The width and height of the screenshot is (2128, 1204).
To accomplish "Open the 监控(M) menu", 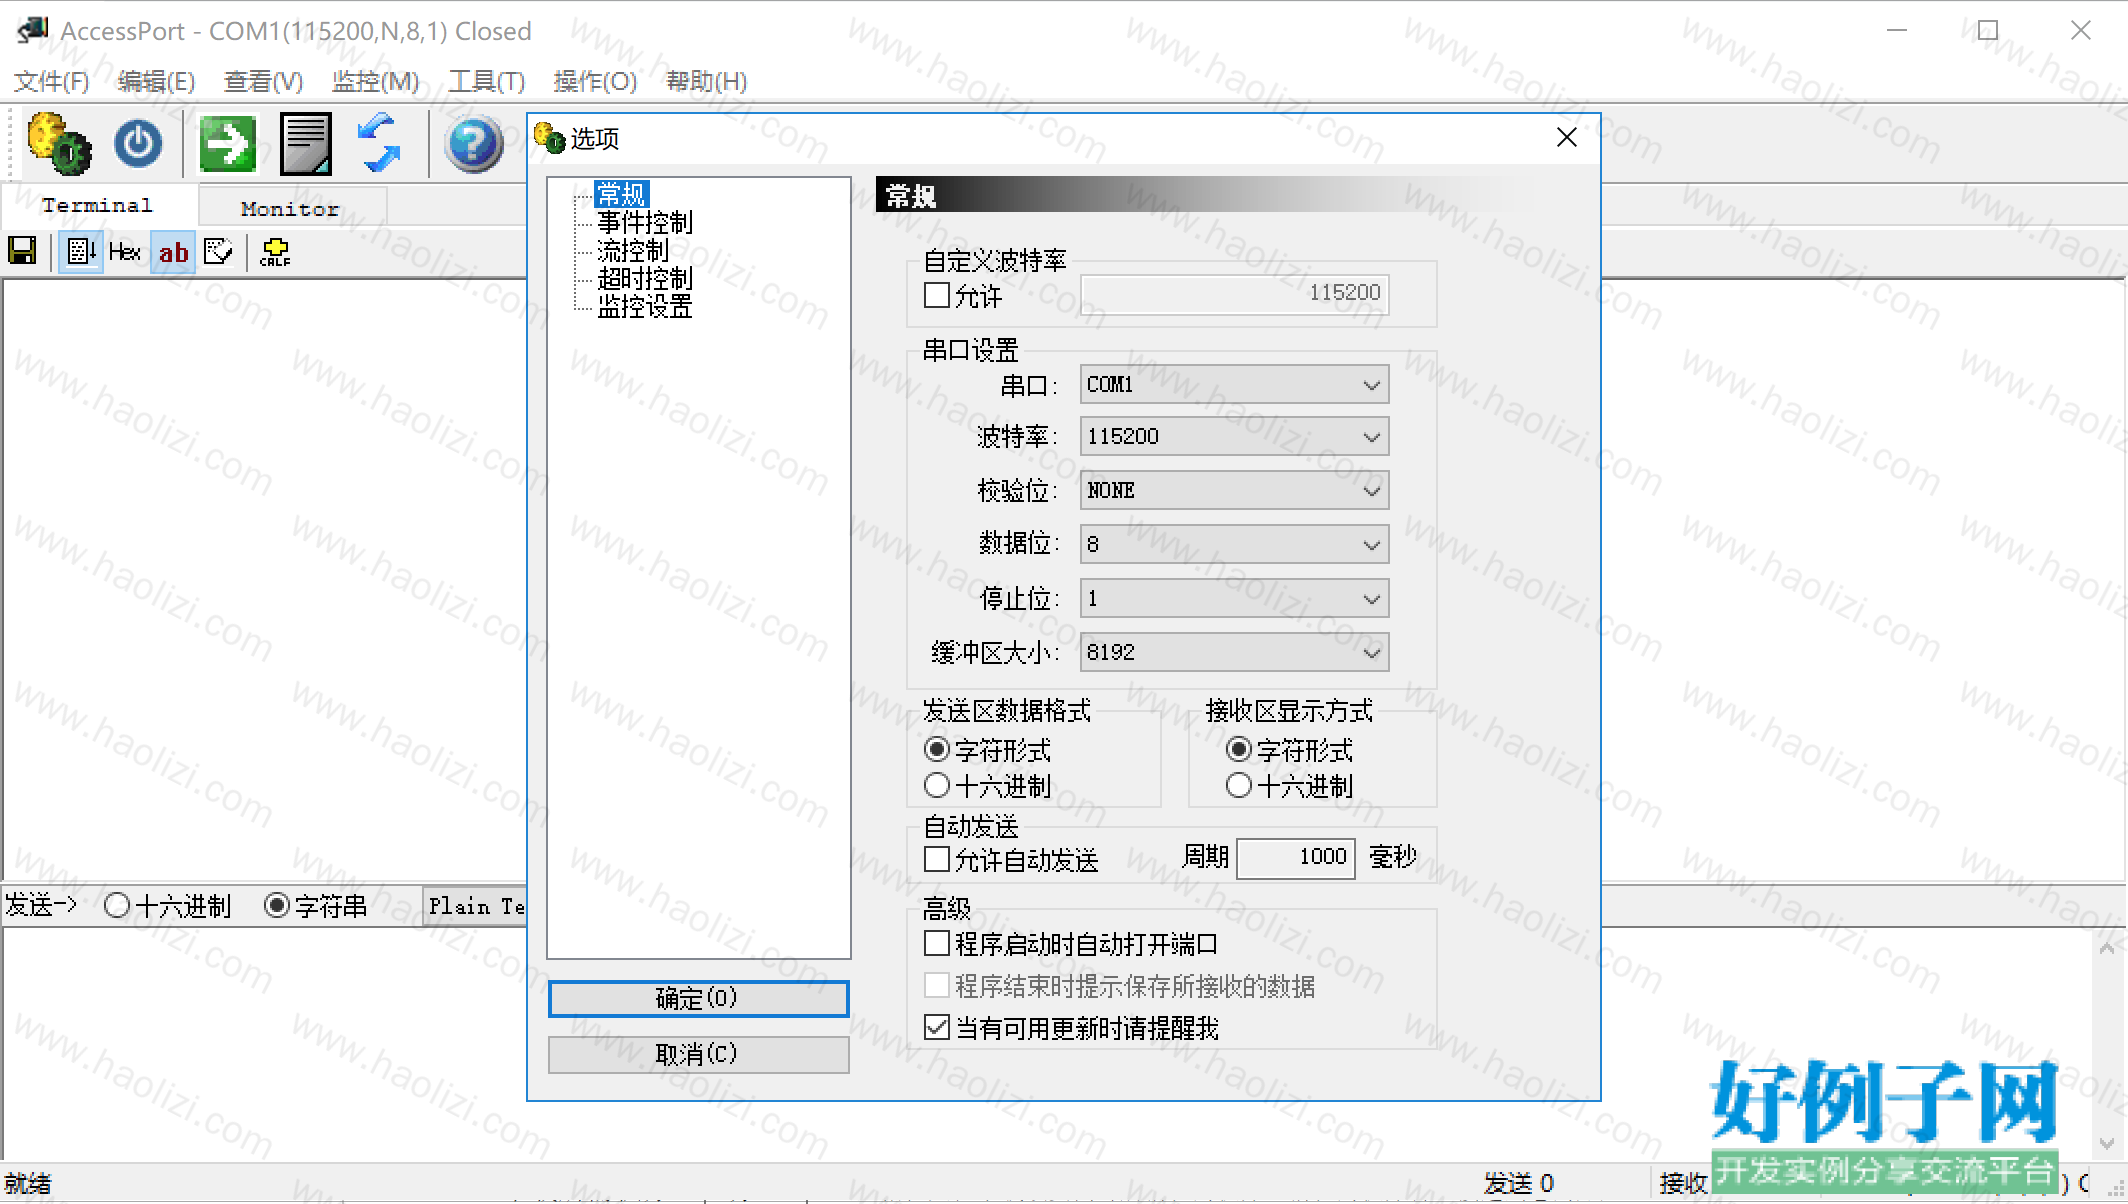I will point(375,81).
